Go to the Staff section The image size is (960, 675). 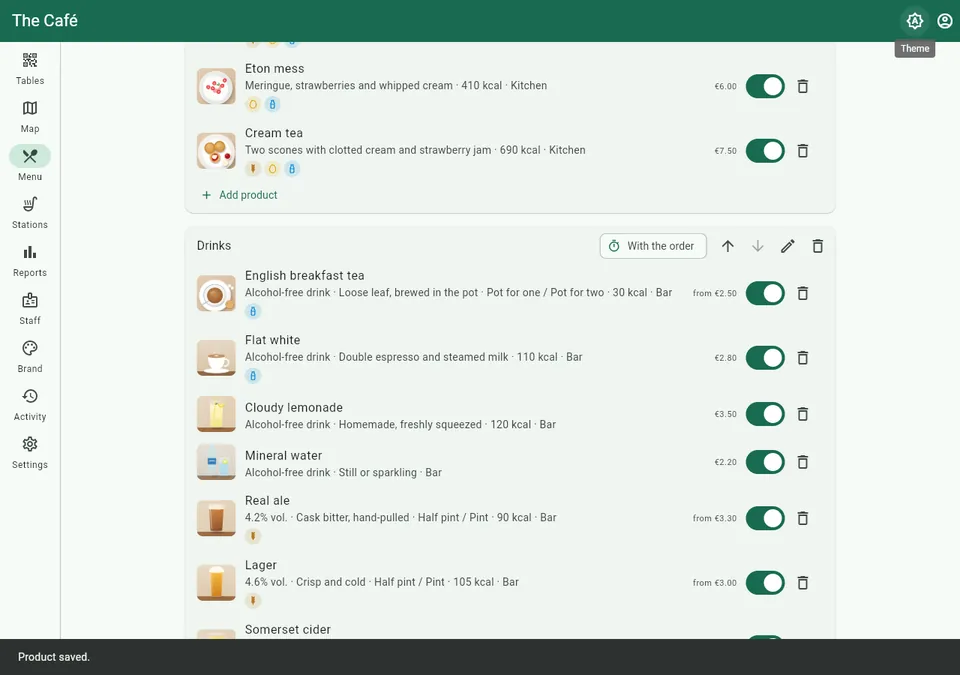30,308
